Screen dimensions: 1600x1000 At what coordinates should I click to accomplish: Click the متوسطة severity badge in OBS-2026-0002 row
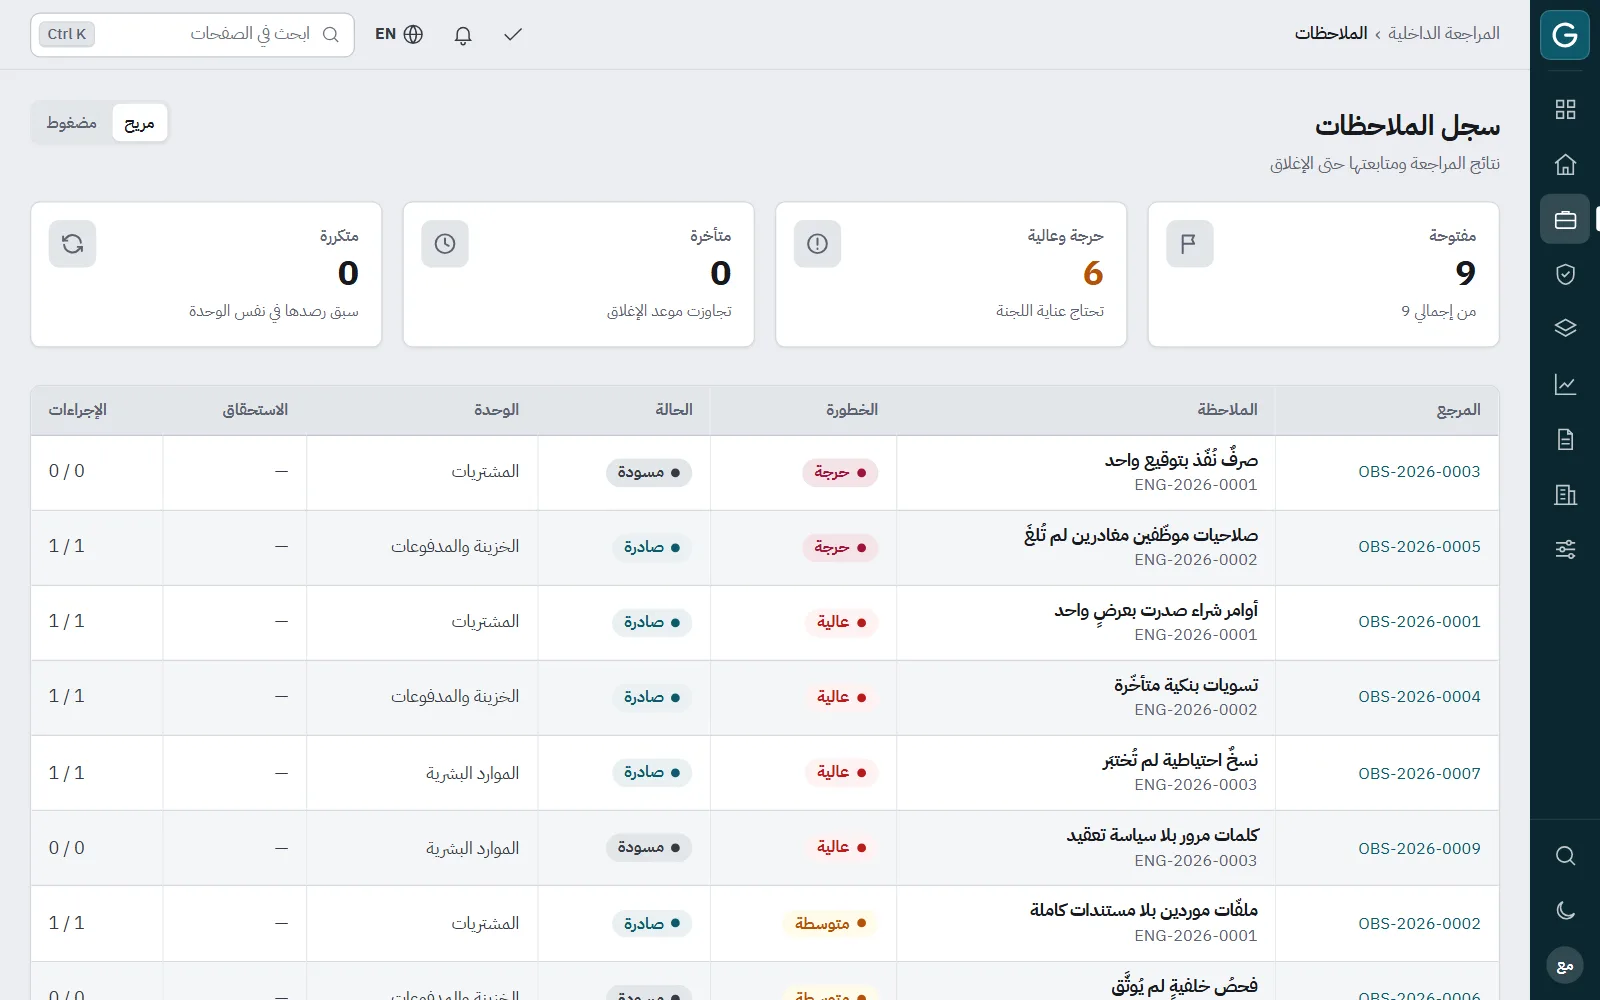(831, 923)
